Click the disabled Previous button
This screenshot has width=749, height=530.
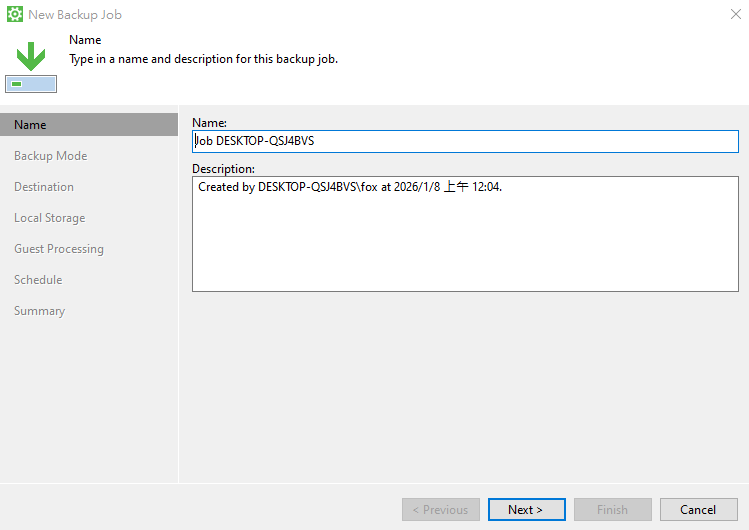(441, 509)
